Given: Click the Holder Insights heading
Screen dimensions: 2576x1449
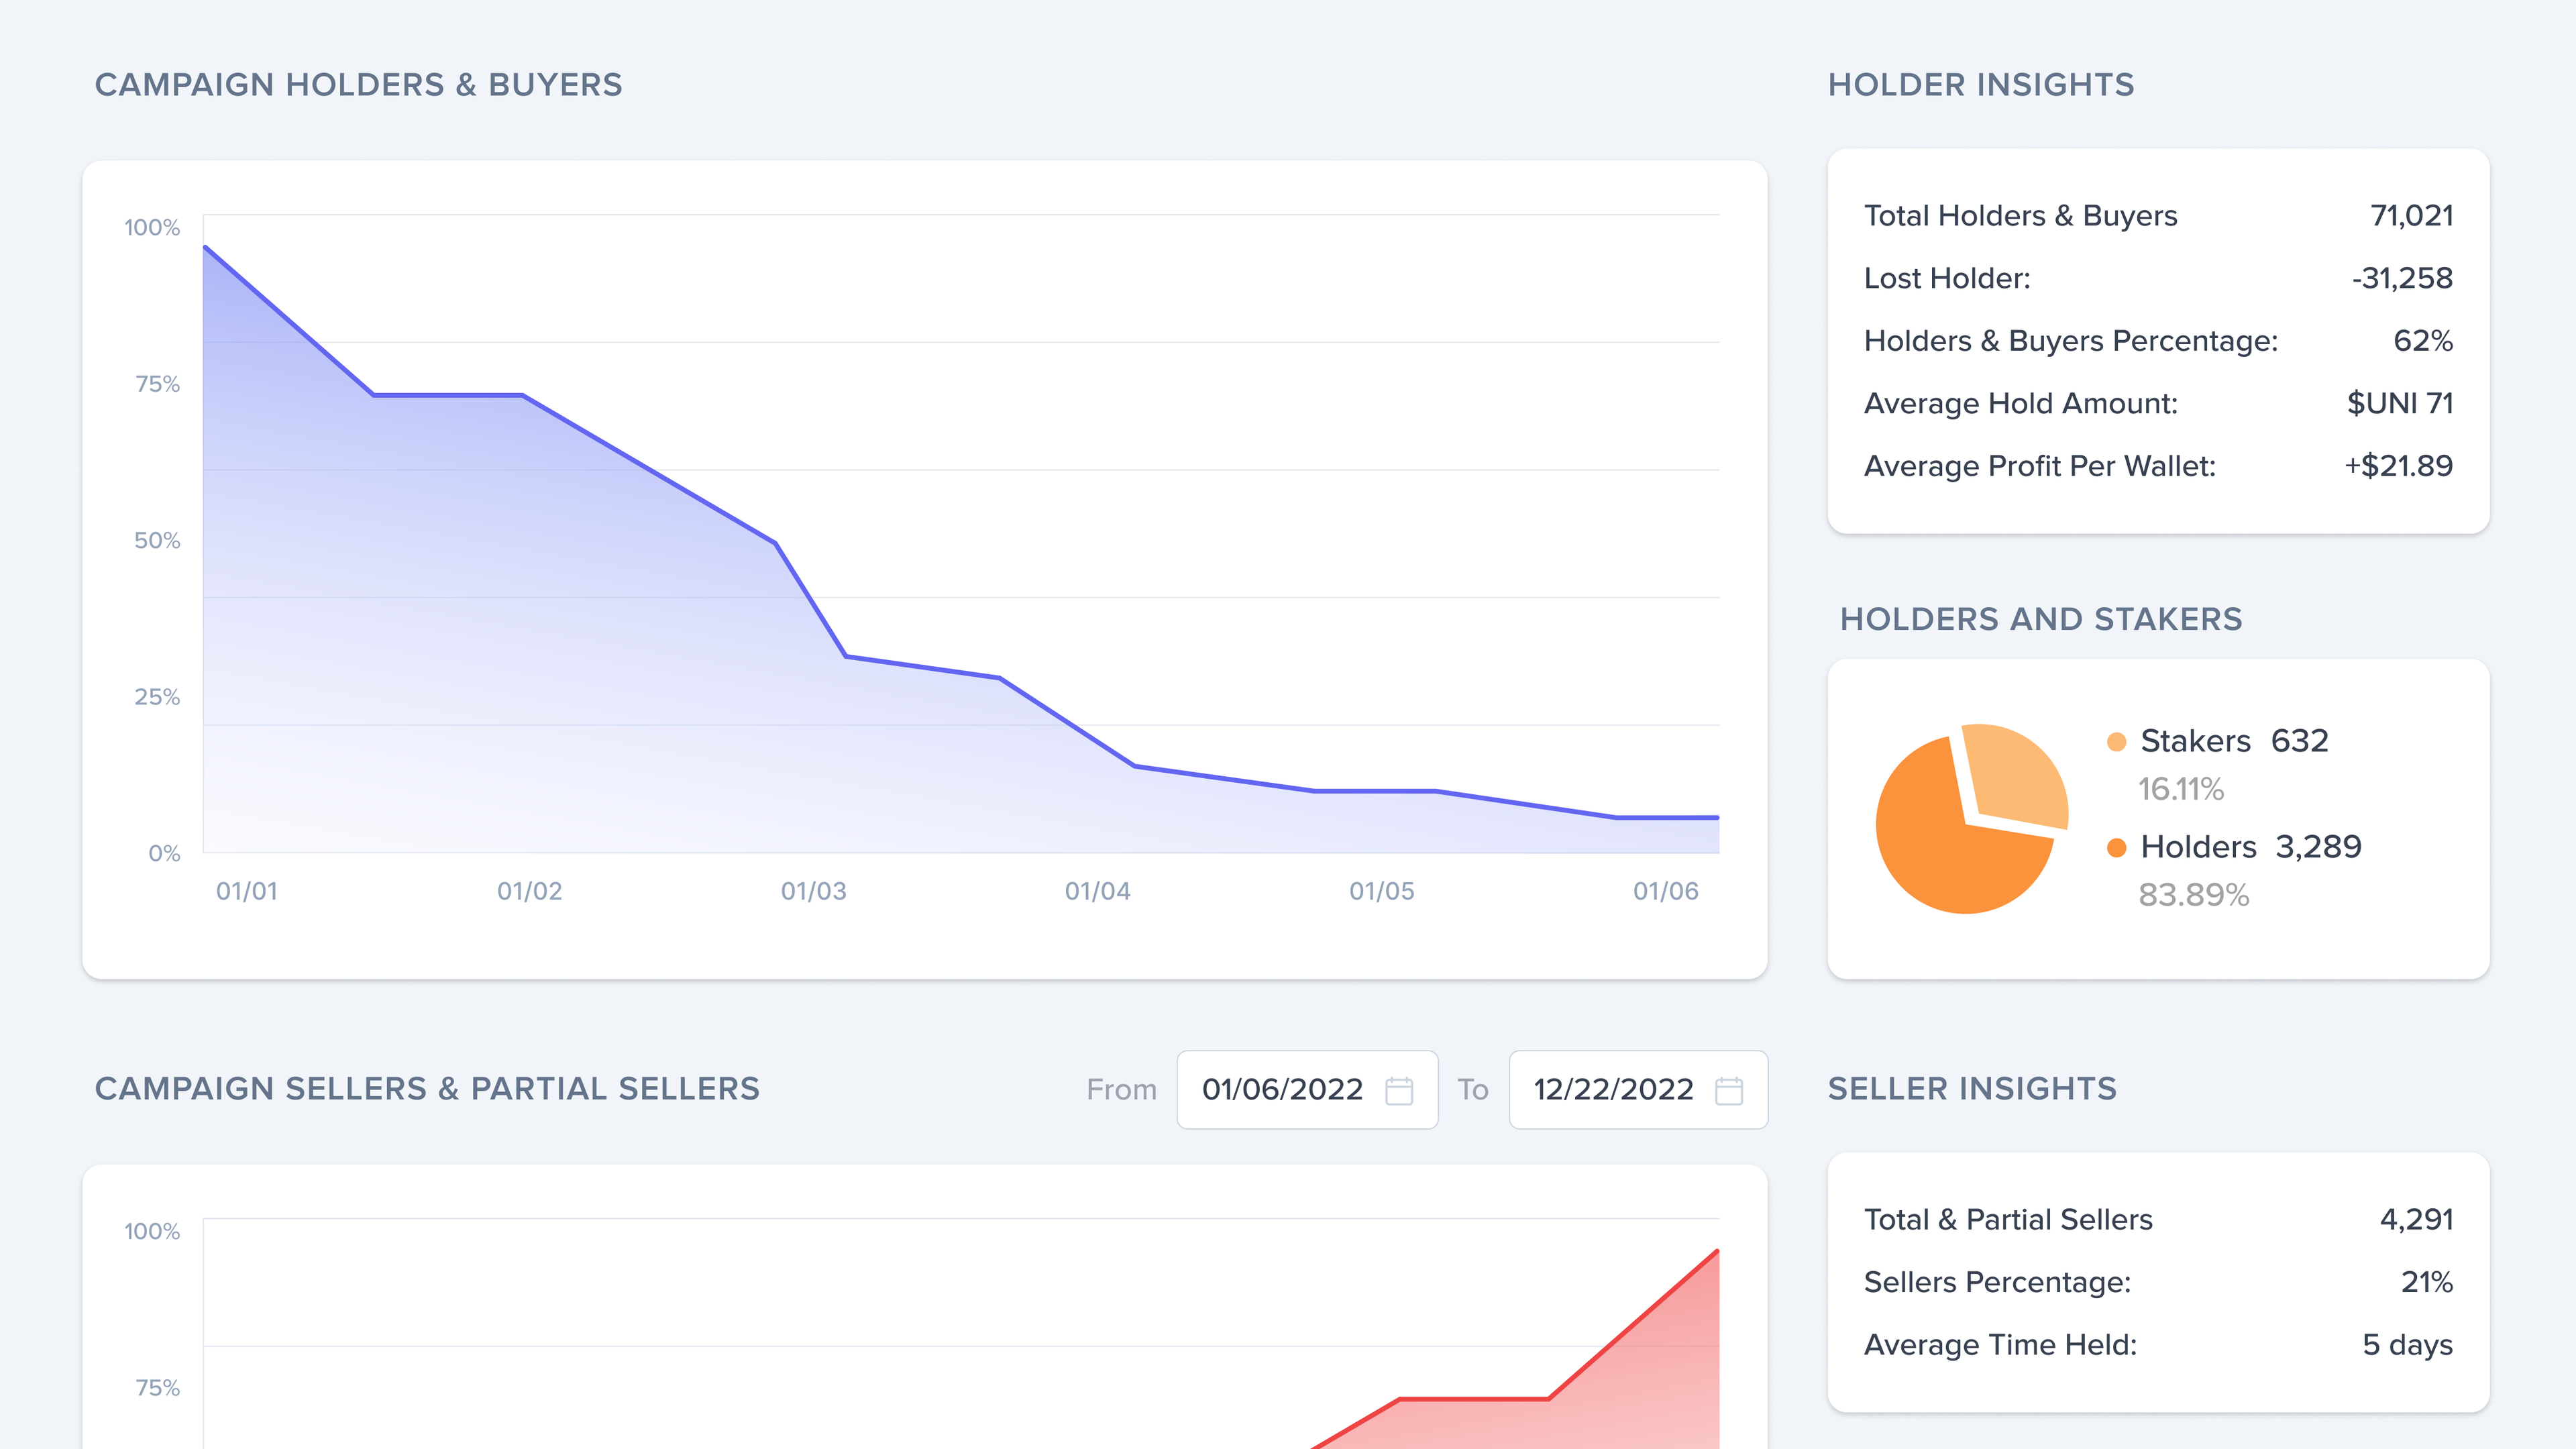Looking at the screenshot, I should point(1981,85).
